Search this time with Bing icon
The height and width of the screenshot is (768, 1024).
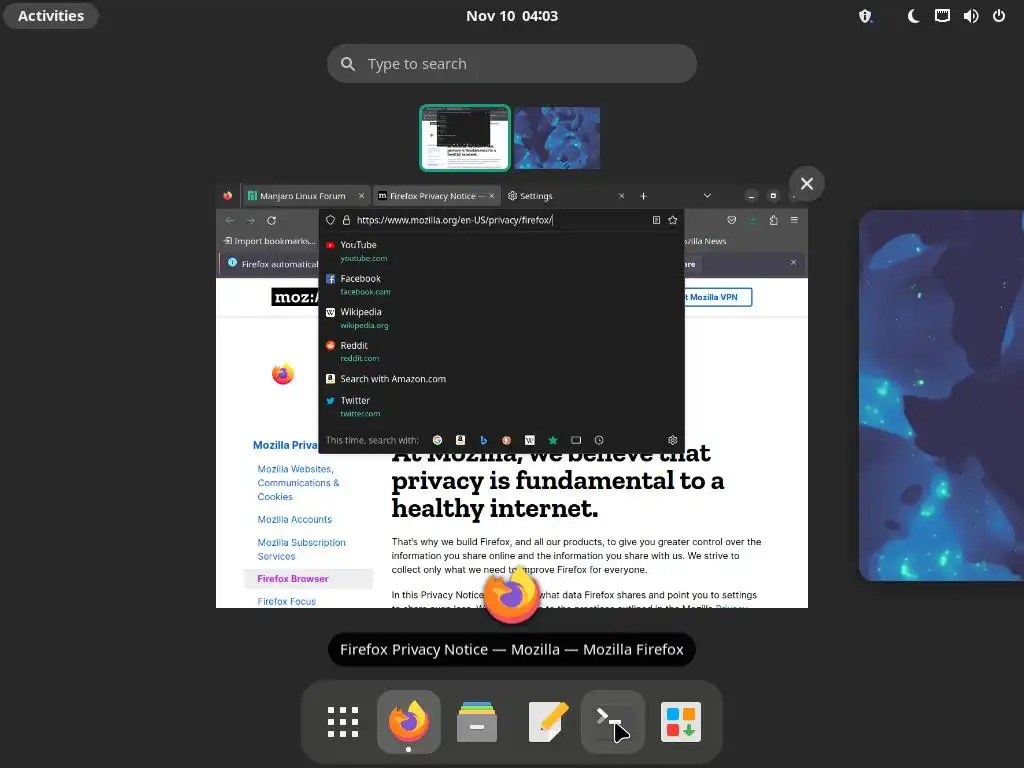(483, 440)
